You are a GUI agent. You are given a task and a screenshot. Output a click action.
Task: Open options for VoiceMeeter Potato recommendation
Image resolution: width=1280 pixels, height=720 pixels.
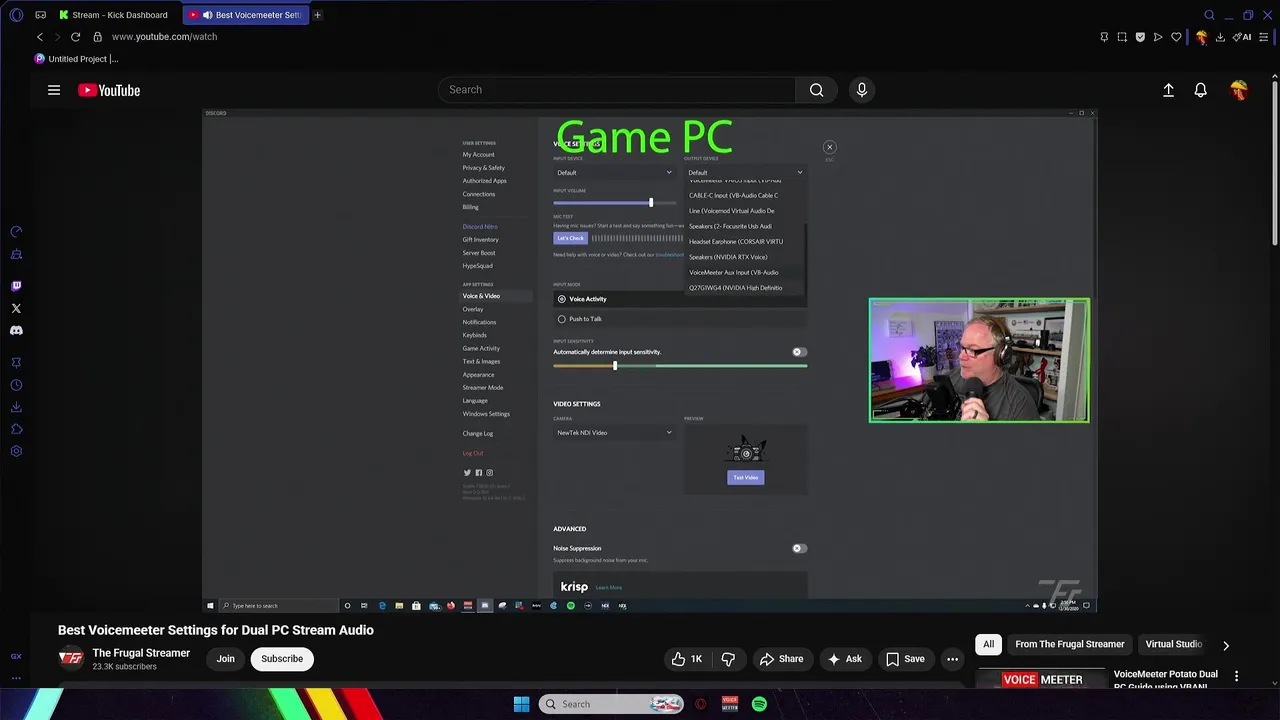coord(1236,677)
